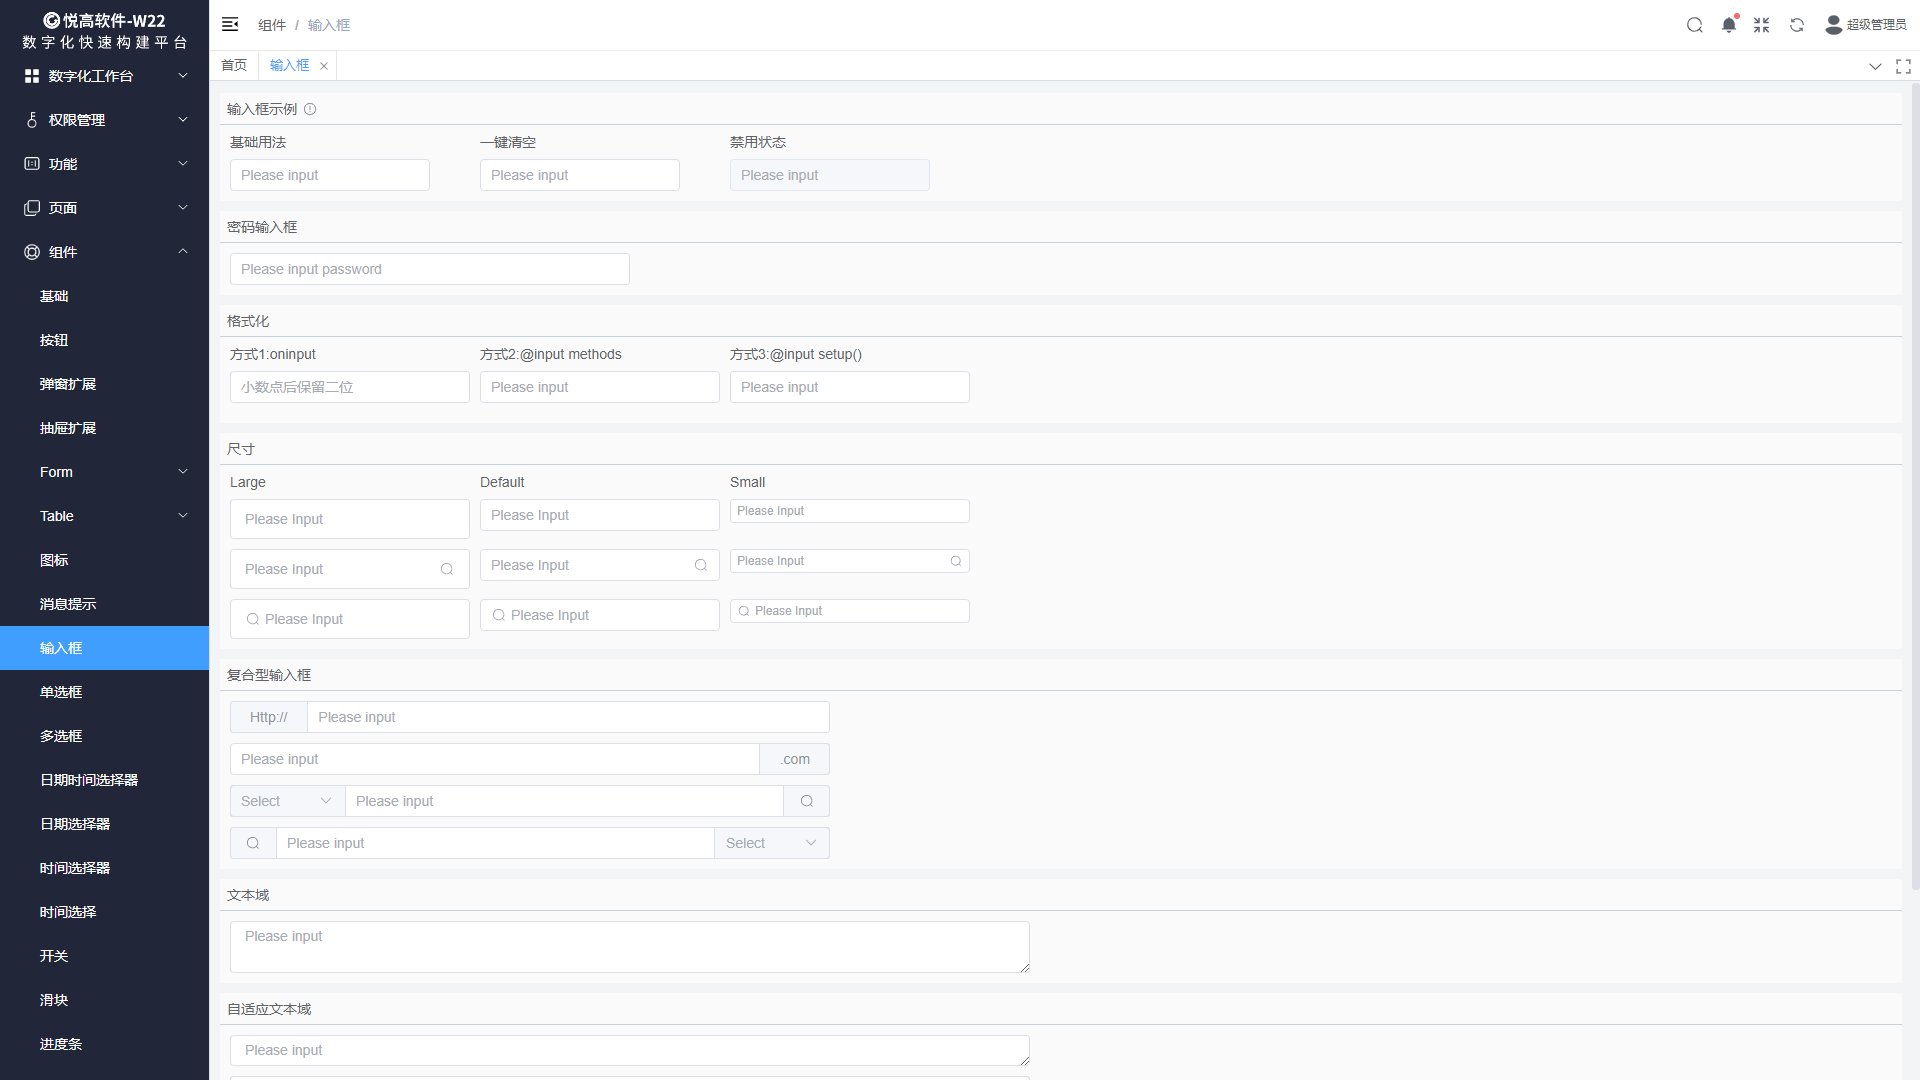Collapse the sidebar using the hamburger icon
The width and height of the screenshot is (1920, 1080).
(x=230, y=24)
